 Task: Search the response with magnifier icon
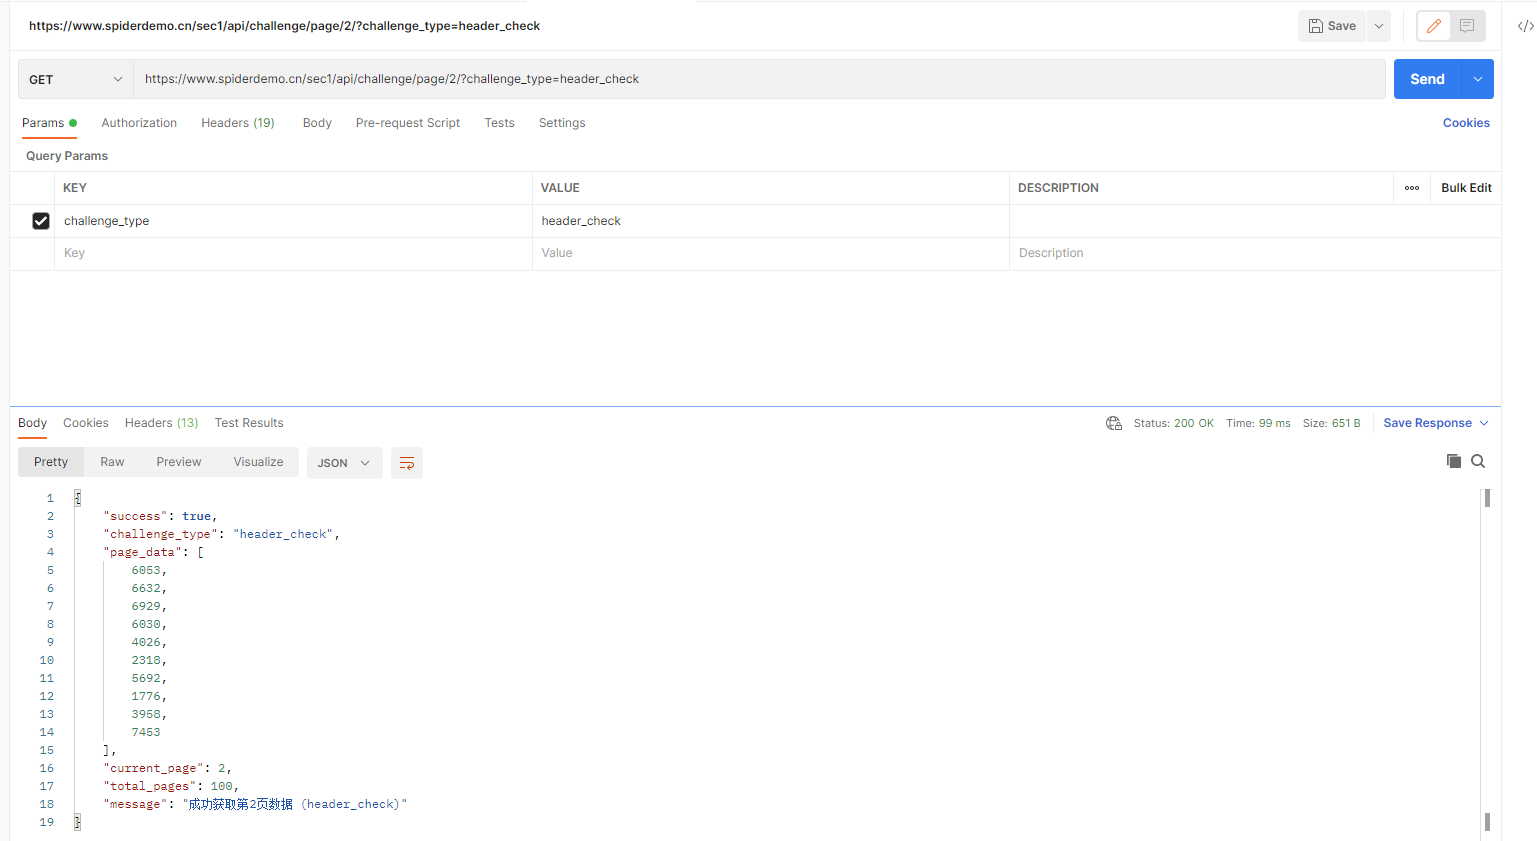coord(1478,461)
